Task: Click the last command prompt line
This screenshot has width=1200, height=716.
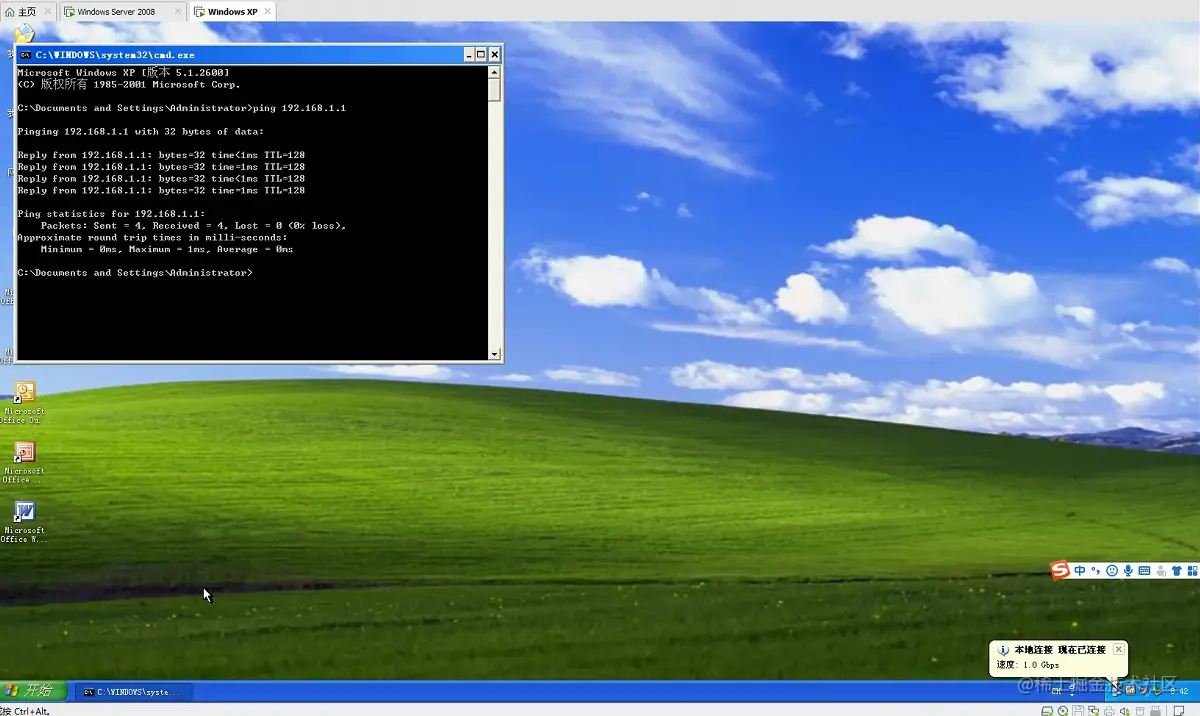Action: [x=134, y=273]
